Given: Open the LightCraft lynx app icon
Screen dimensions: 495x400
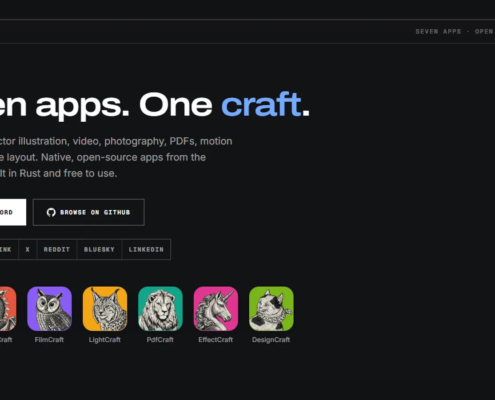Looking at the screenshot, I should pos(105,309).
